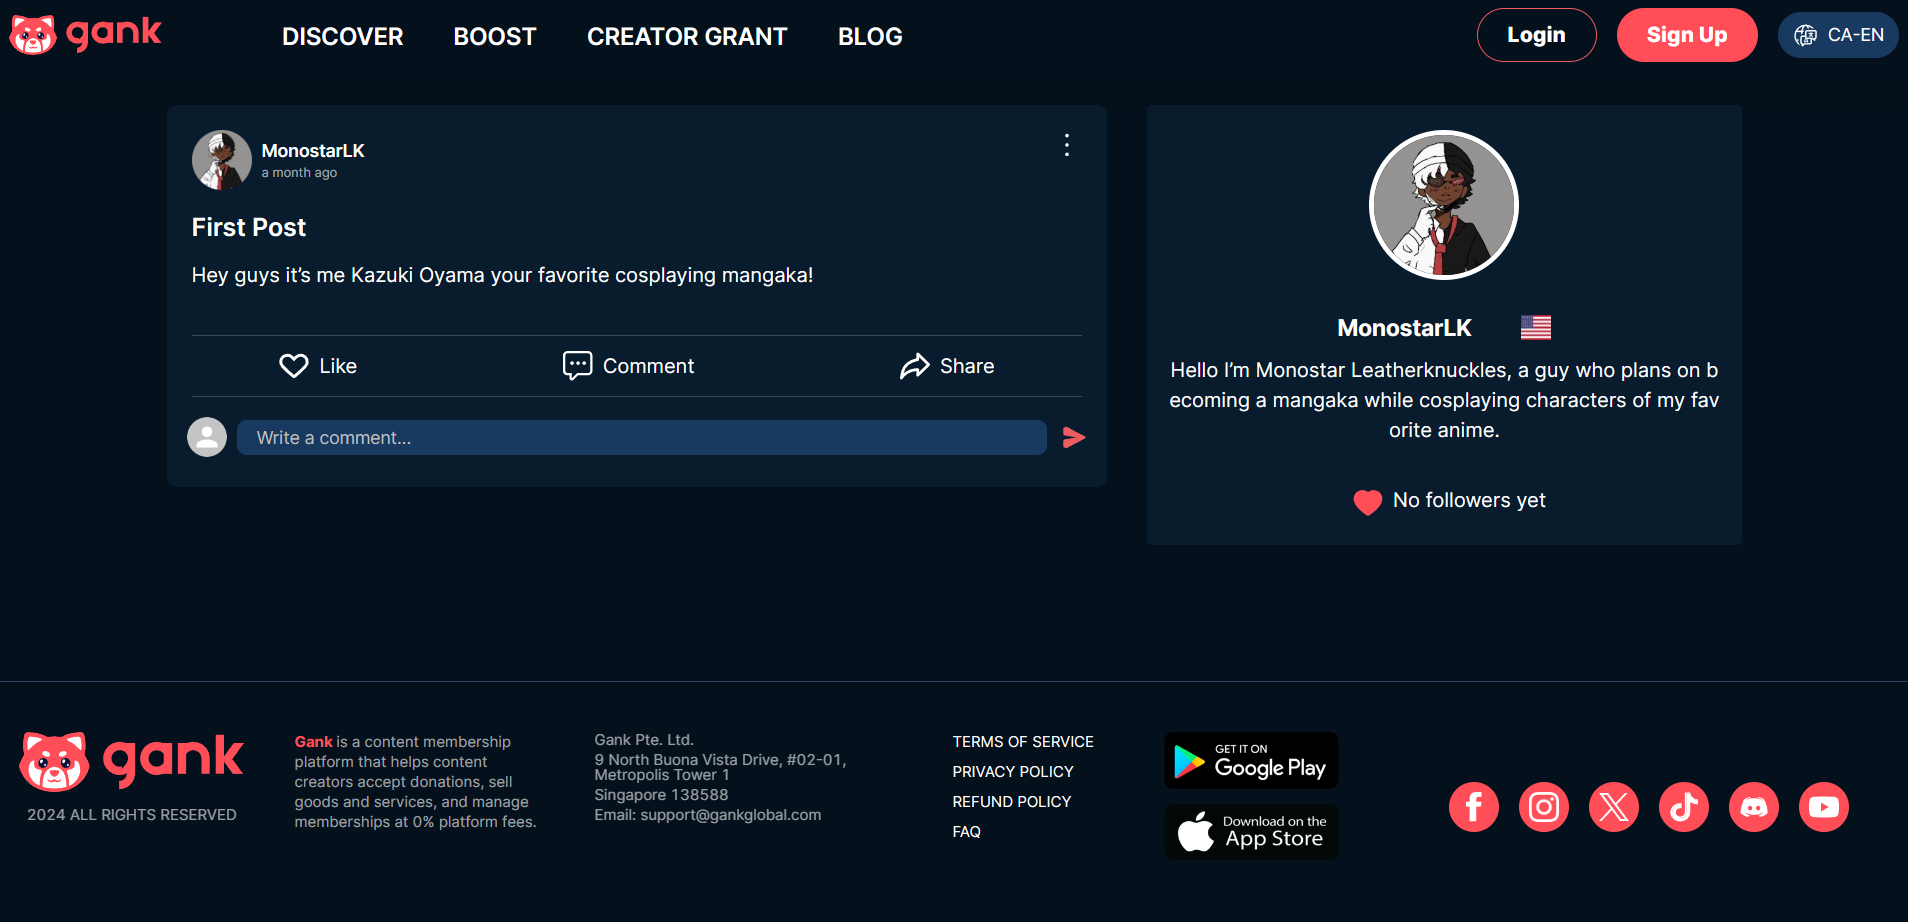Open REFUND POLICY link
This screenshot has height=922, width=1908.
1012,802
